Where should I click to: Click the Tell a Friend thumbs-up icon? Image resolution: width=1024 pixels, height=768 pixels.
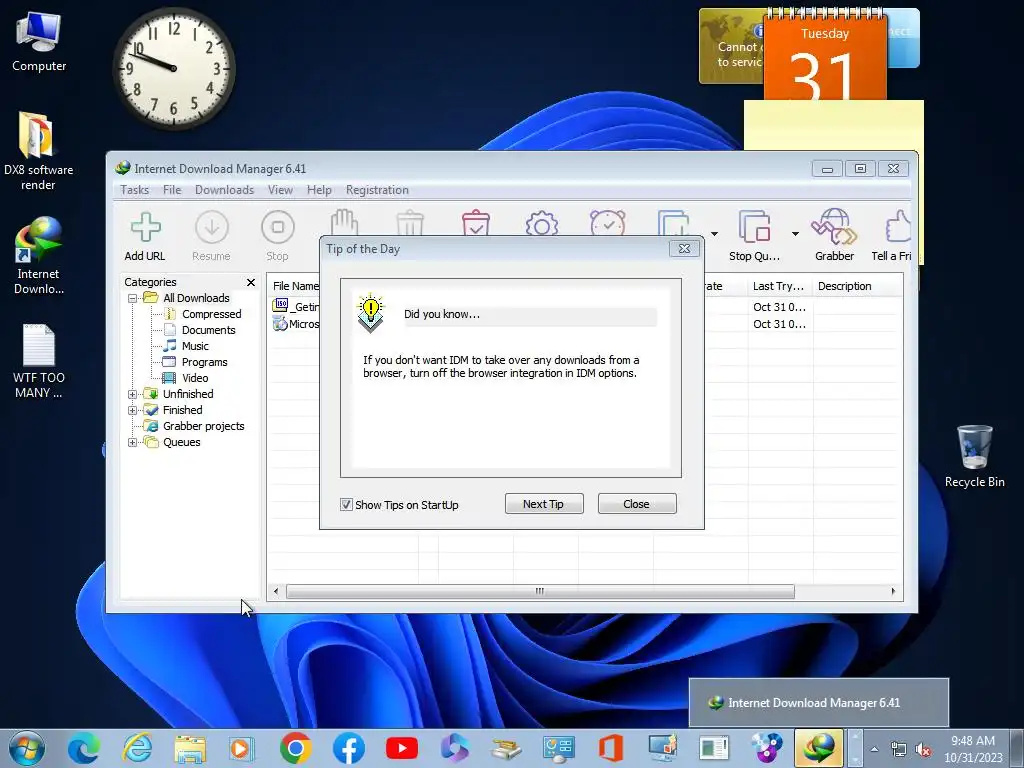click(892, 236)
